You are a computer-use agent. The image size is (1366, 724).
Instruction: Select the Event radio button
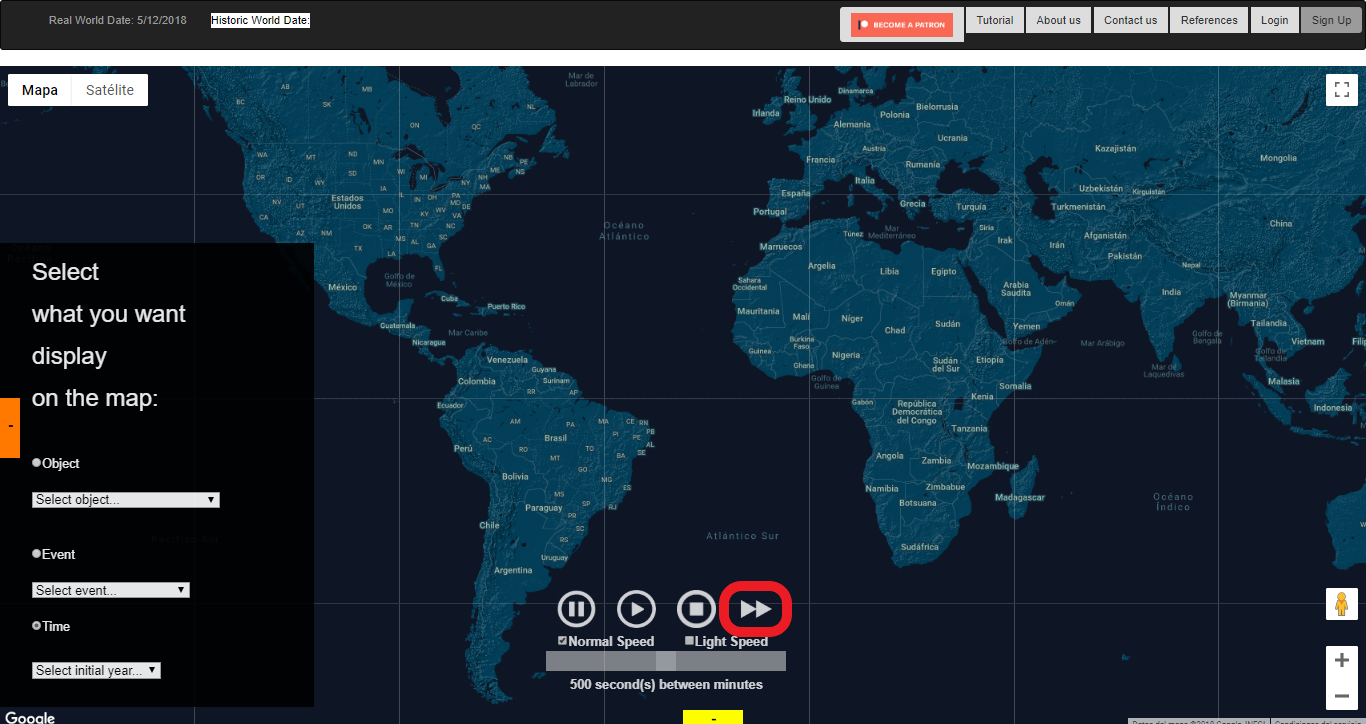click(37, 554)
